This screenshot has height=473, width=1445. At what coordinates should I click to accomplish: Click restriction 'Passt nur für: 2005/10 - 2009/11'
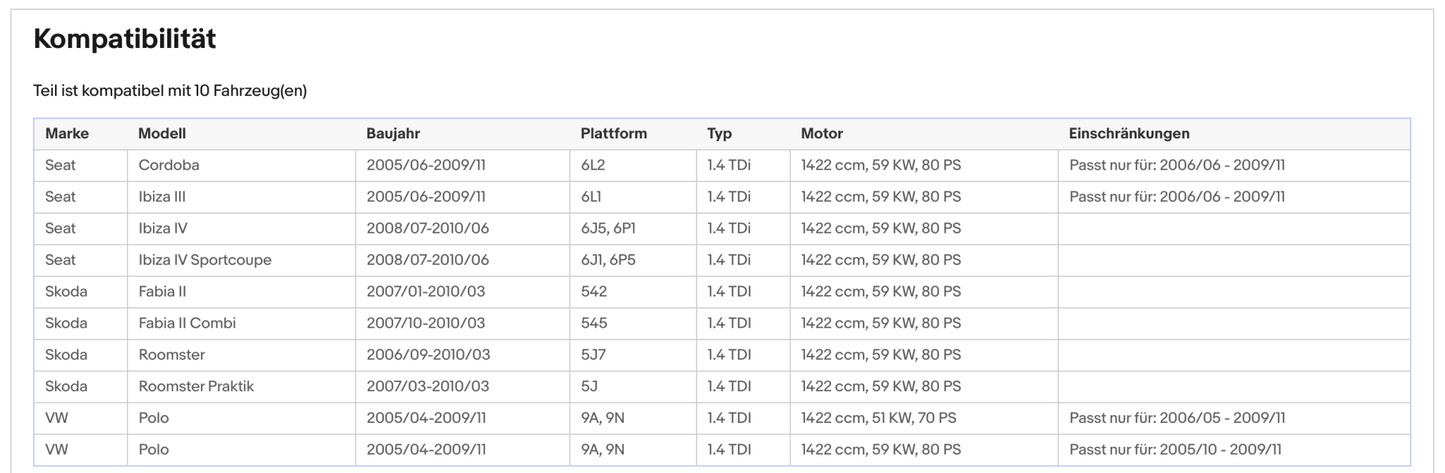1175,450
